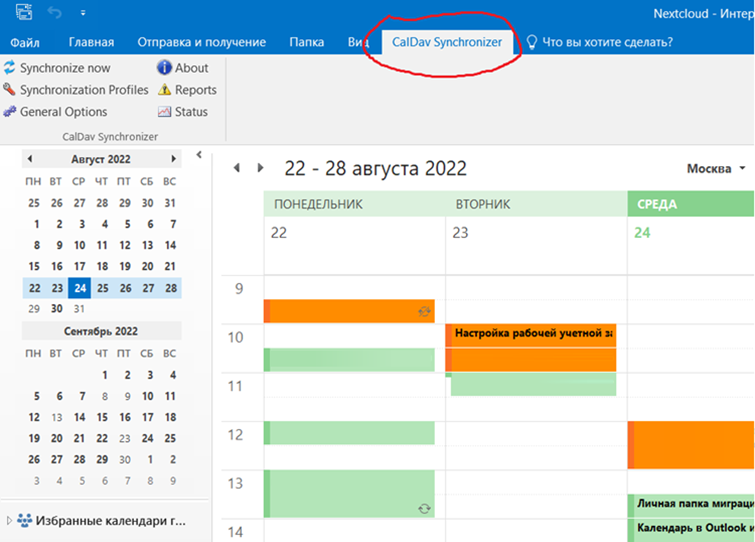The height and width of the screenshot is (542, 755).
Task: Go to next month in mini calendar
Action: pyautogui.click(x=173, y=158)
